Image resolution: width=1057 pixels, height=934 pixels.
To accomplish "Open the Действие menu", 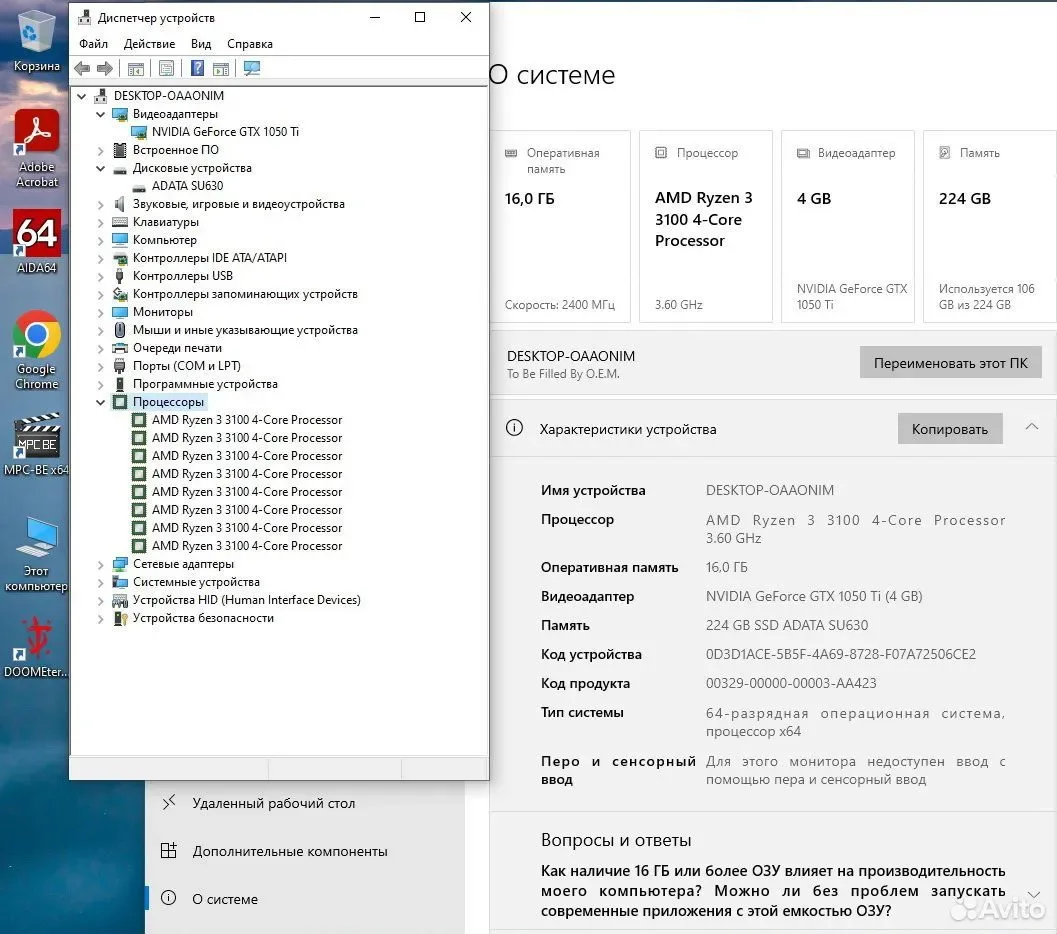I will coord(149,44).
